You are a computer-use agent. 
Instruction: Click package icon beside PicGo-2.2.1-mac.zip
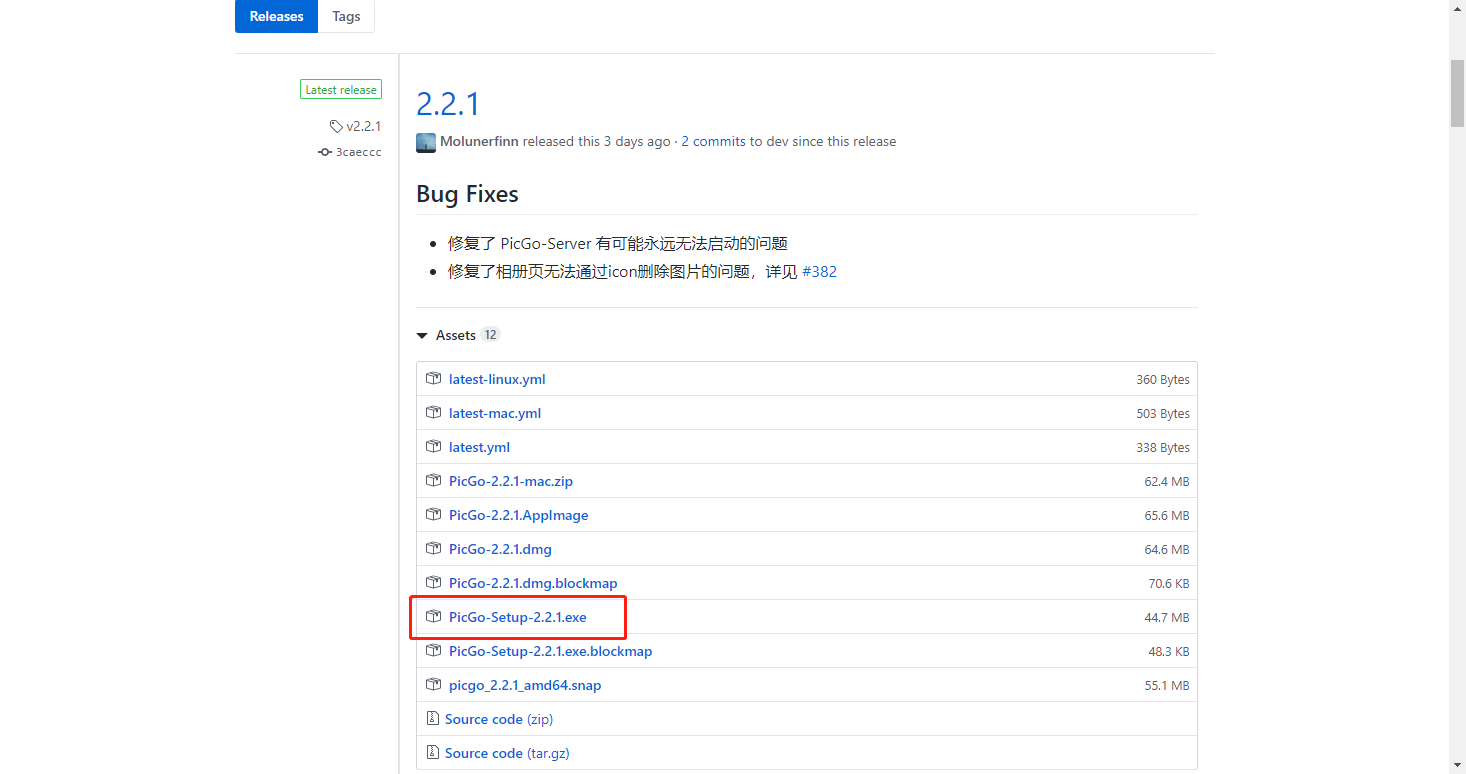click(433, 481)
